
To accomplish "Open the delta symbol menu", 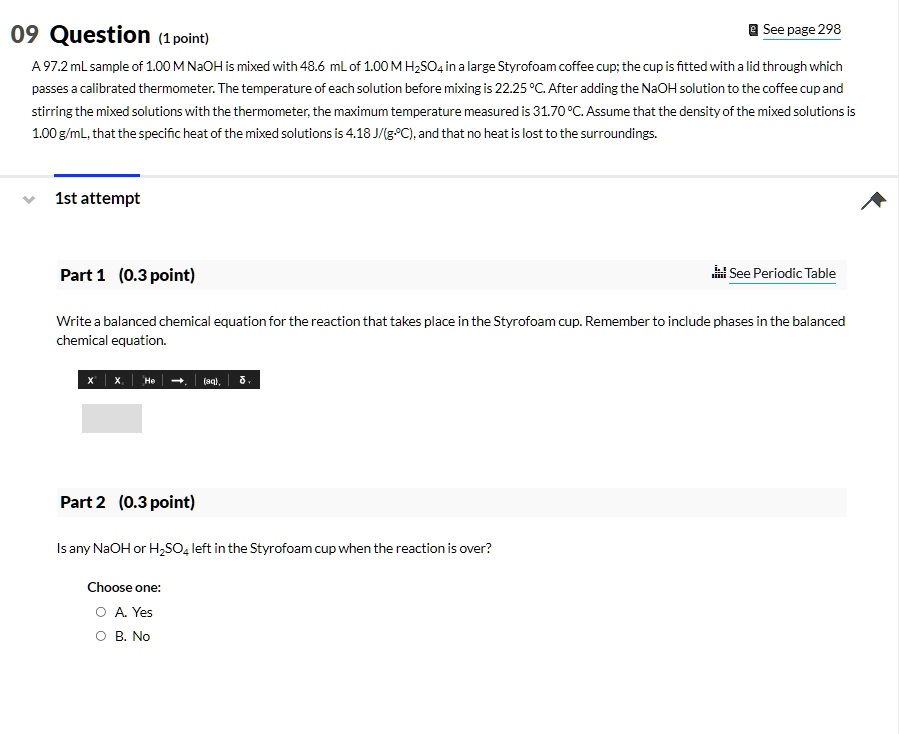I will (x=244, y=381).
